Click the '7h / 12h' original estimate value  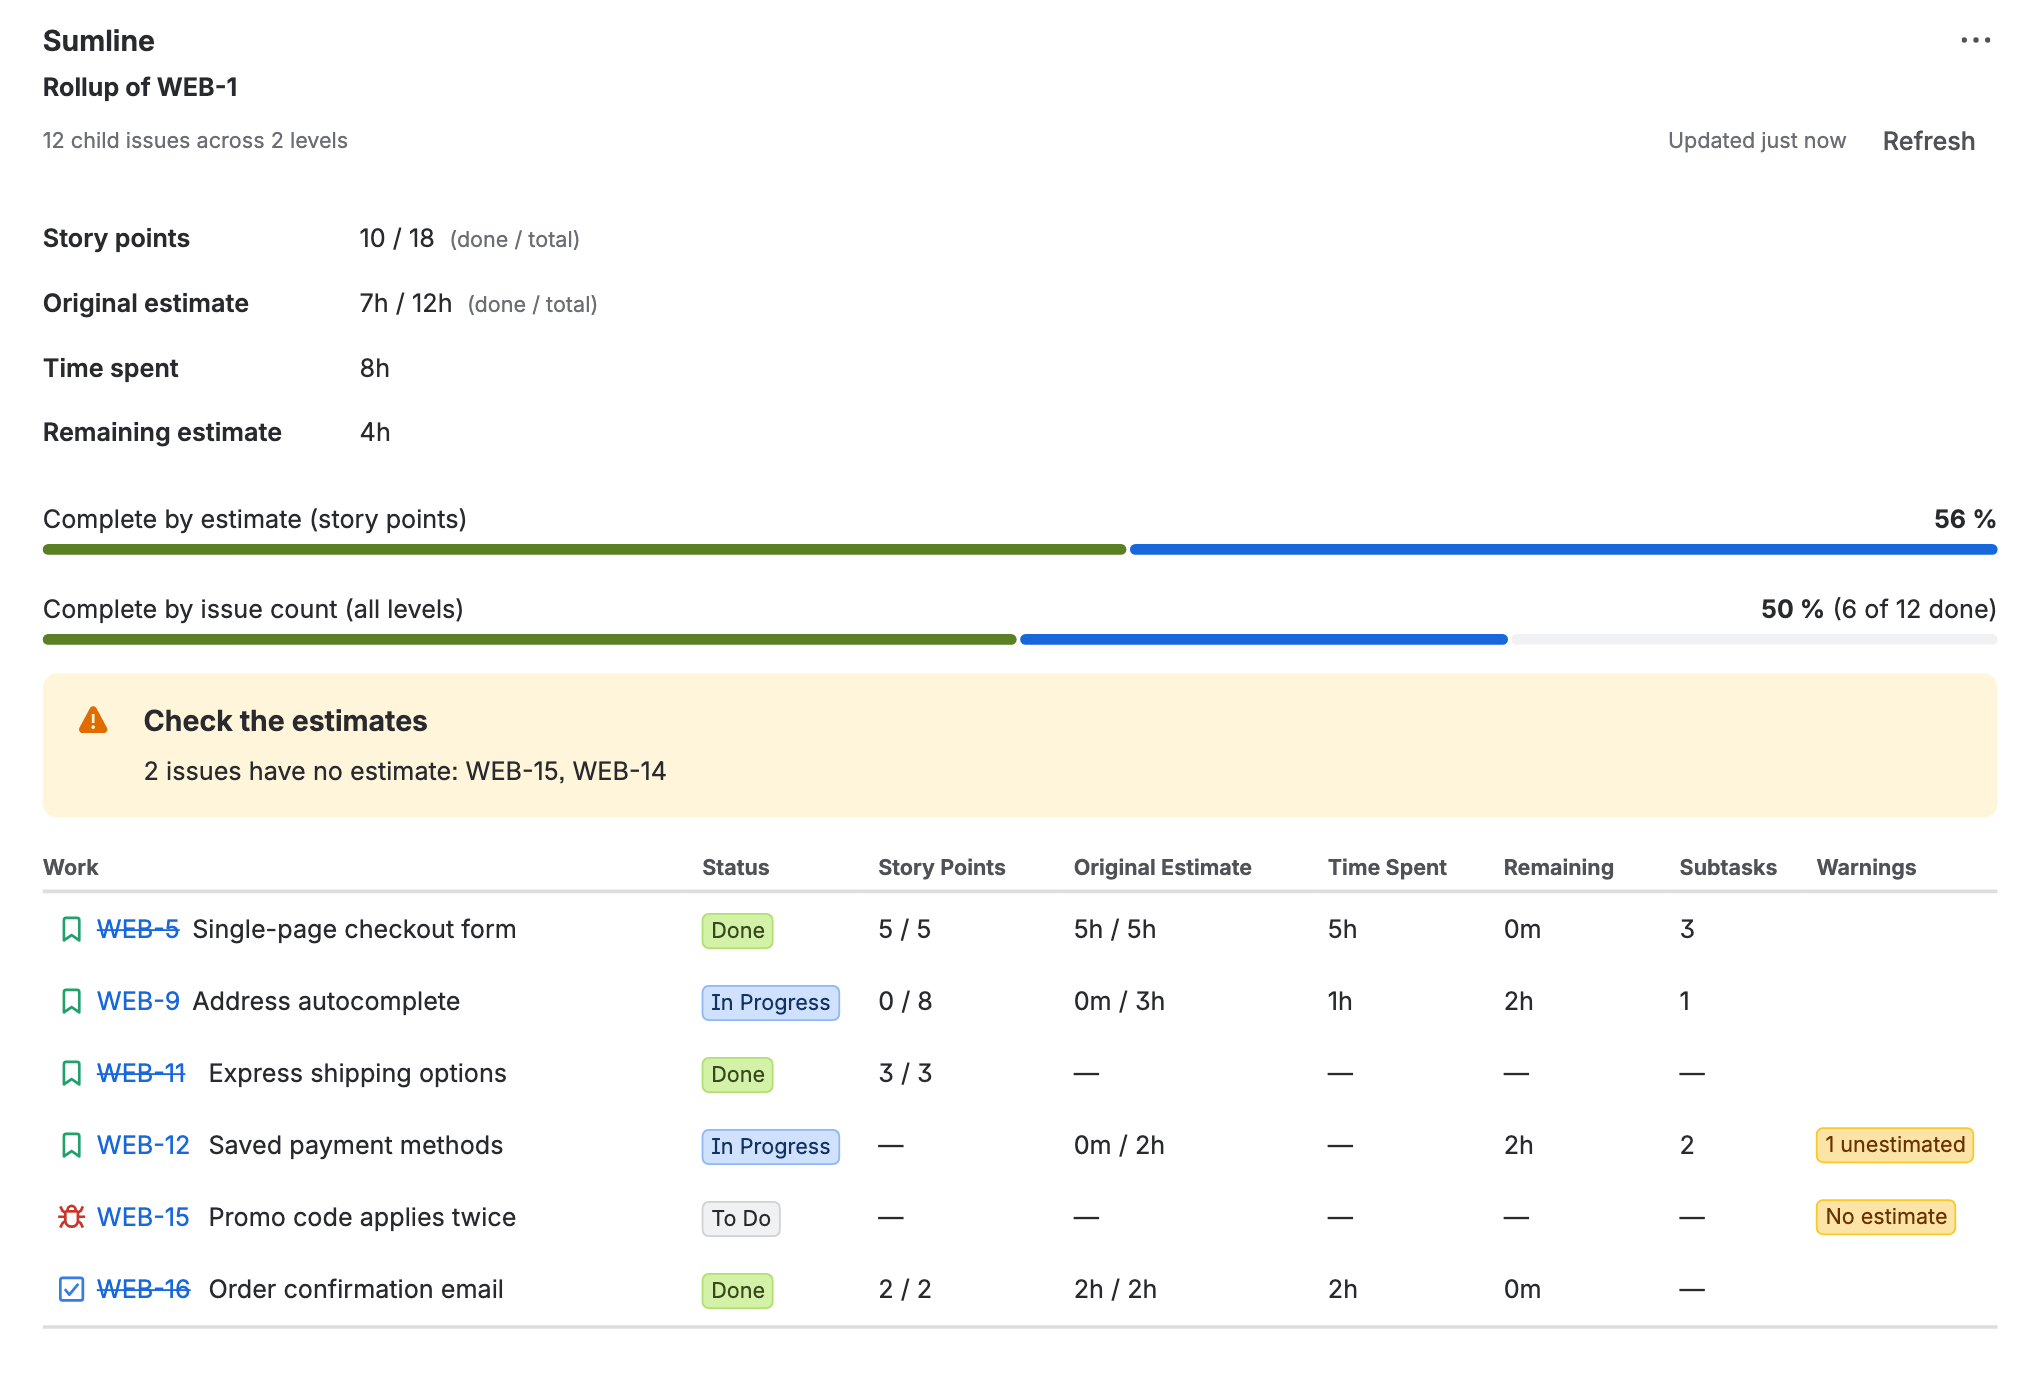pyautogui.click(x=405, y=303)
